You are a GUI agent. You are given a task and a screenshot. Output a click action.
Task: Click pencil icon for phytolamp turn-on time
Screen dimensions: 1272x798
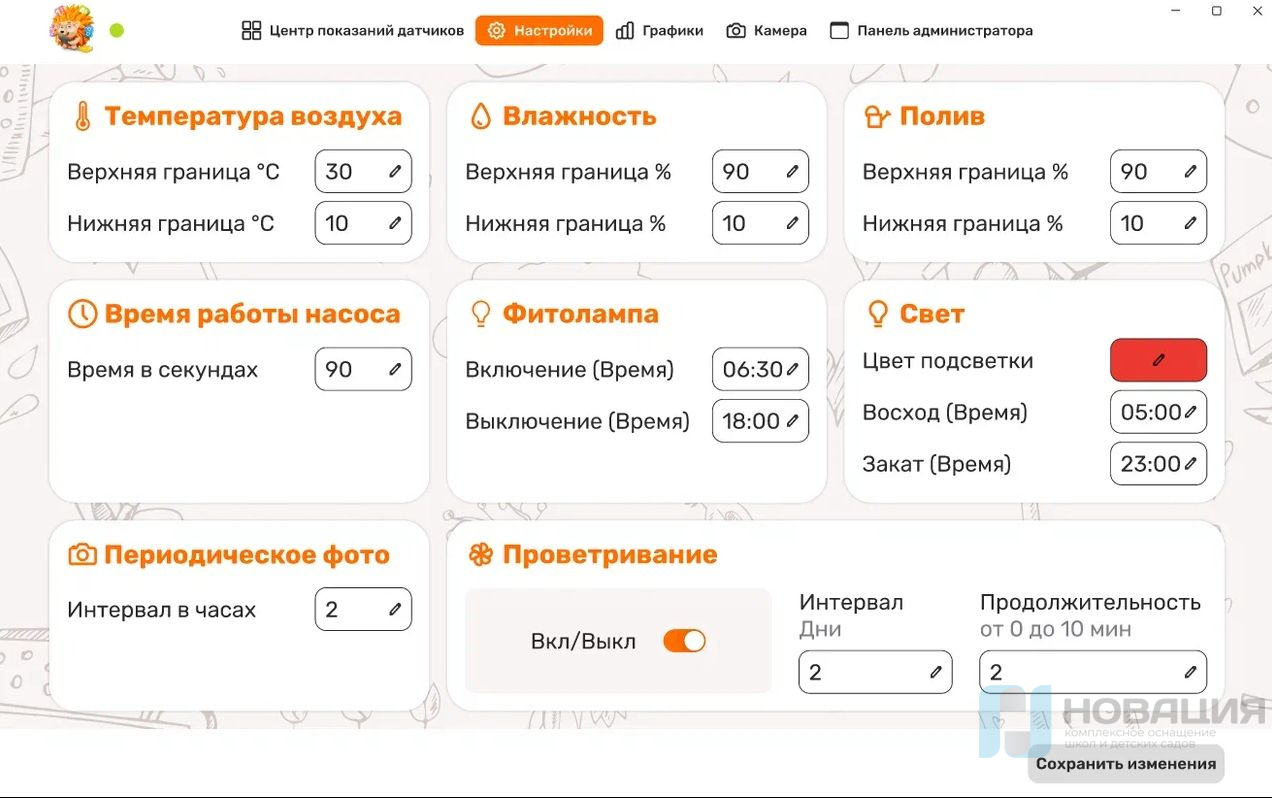(792, 369)
